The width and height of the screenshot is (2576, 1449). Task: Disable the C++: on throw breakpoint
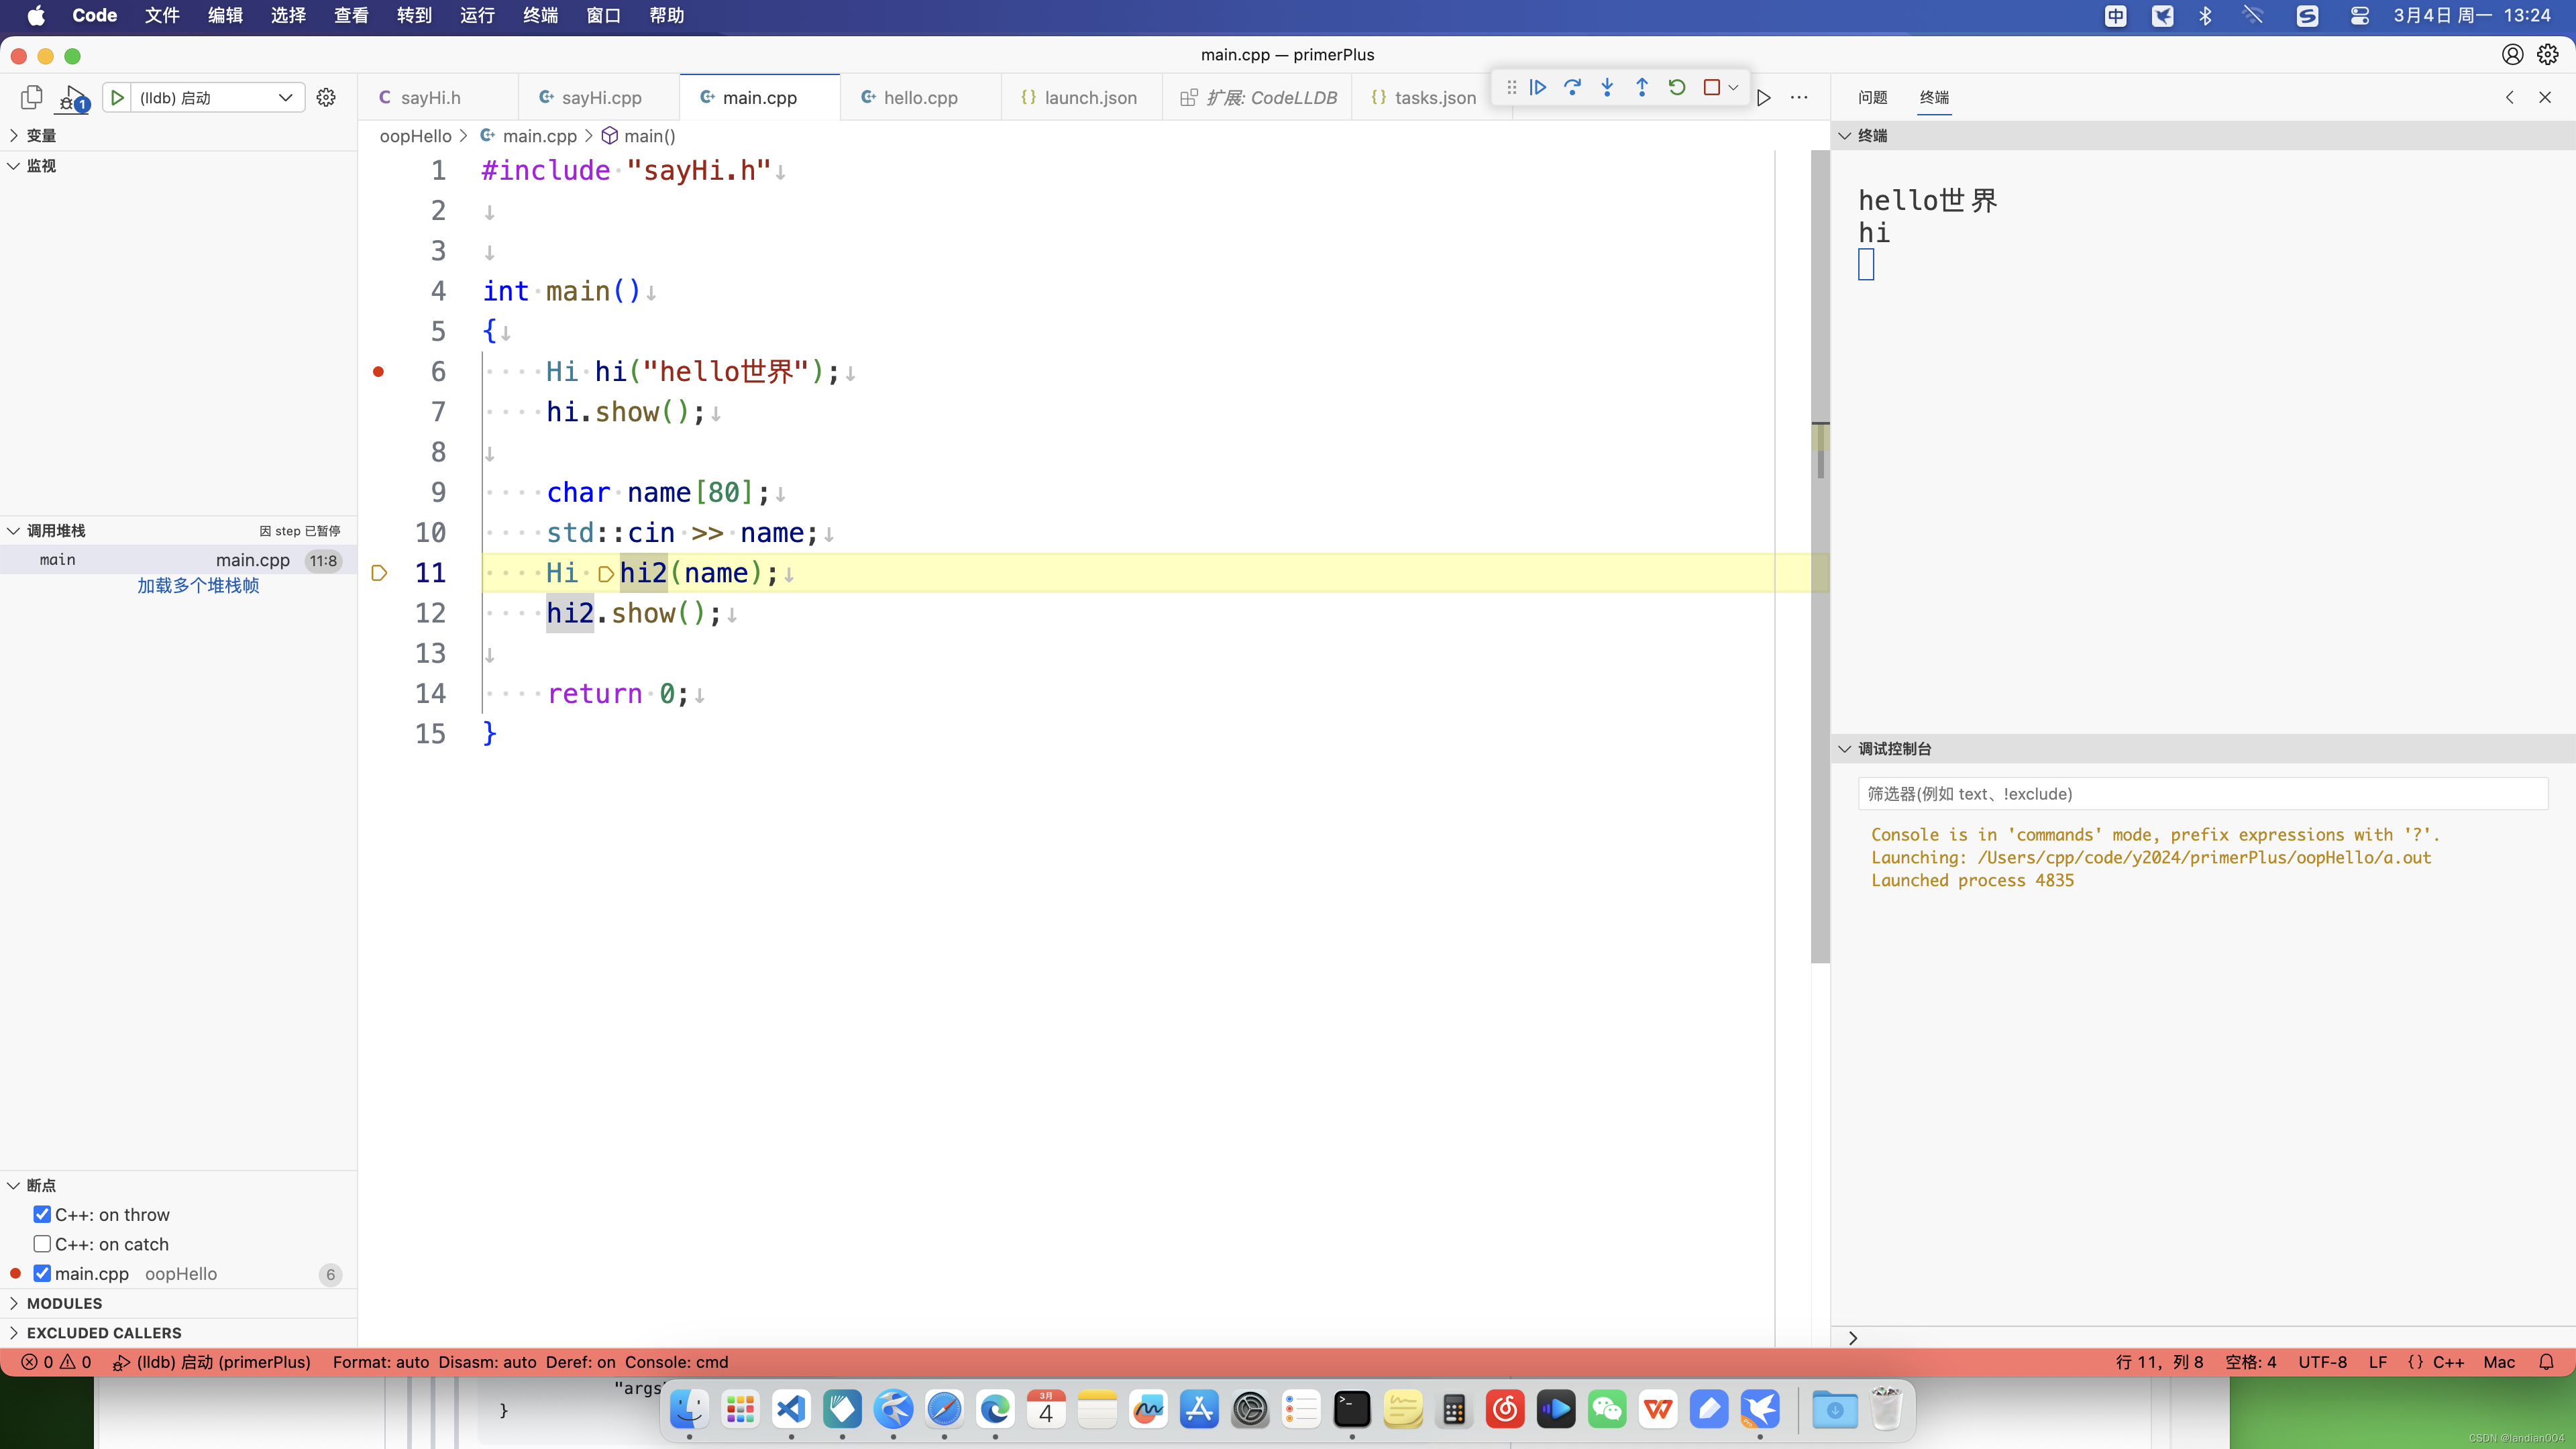[42, 1214]
